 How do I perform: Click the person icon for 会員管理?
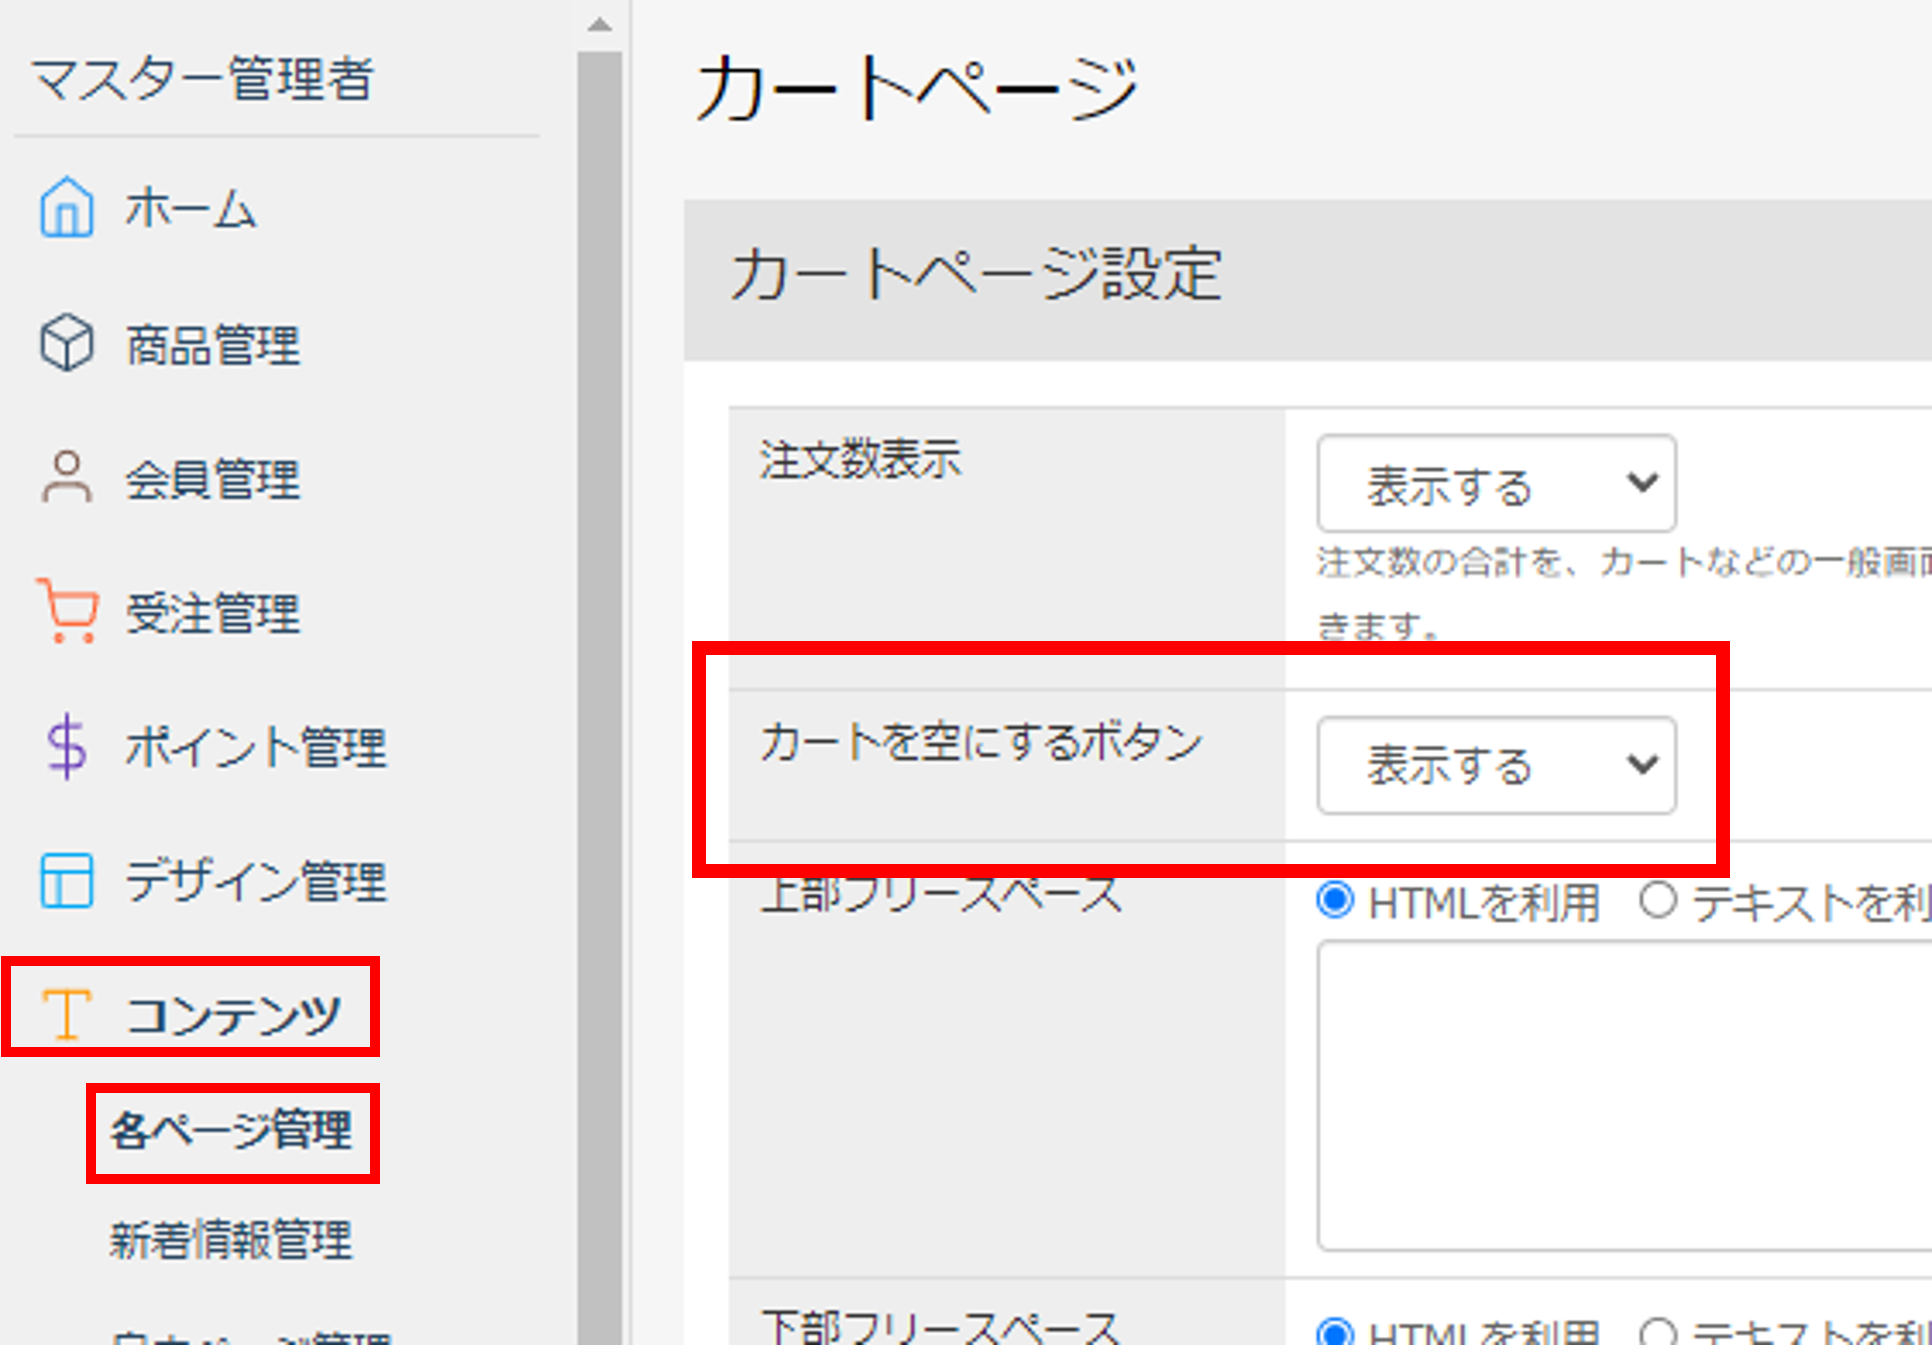click(x=66, y=477)
